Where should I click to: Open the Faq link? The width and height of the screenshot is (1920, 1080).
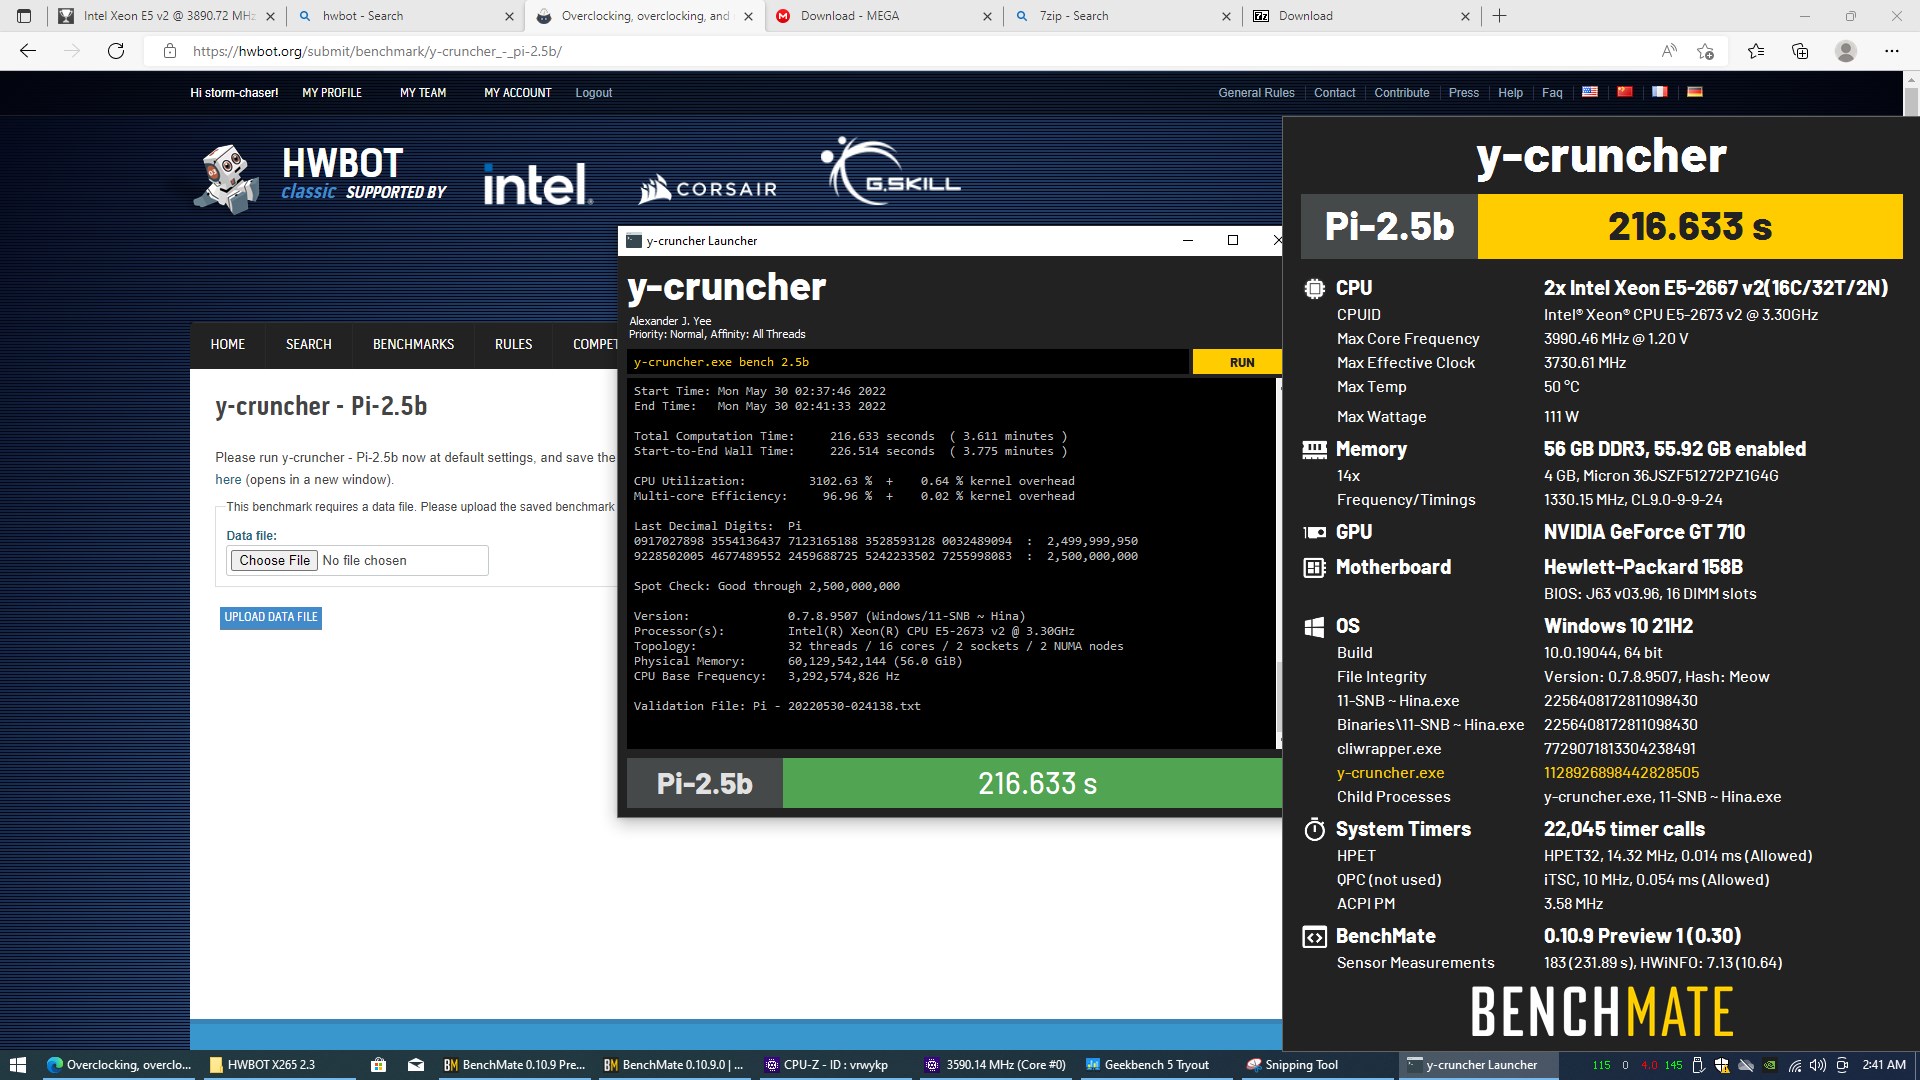pos(1551,93)
